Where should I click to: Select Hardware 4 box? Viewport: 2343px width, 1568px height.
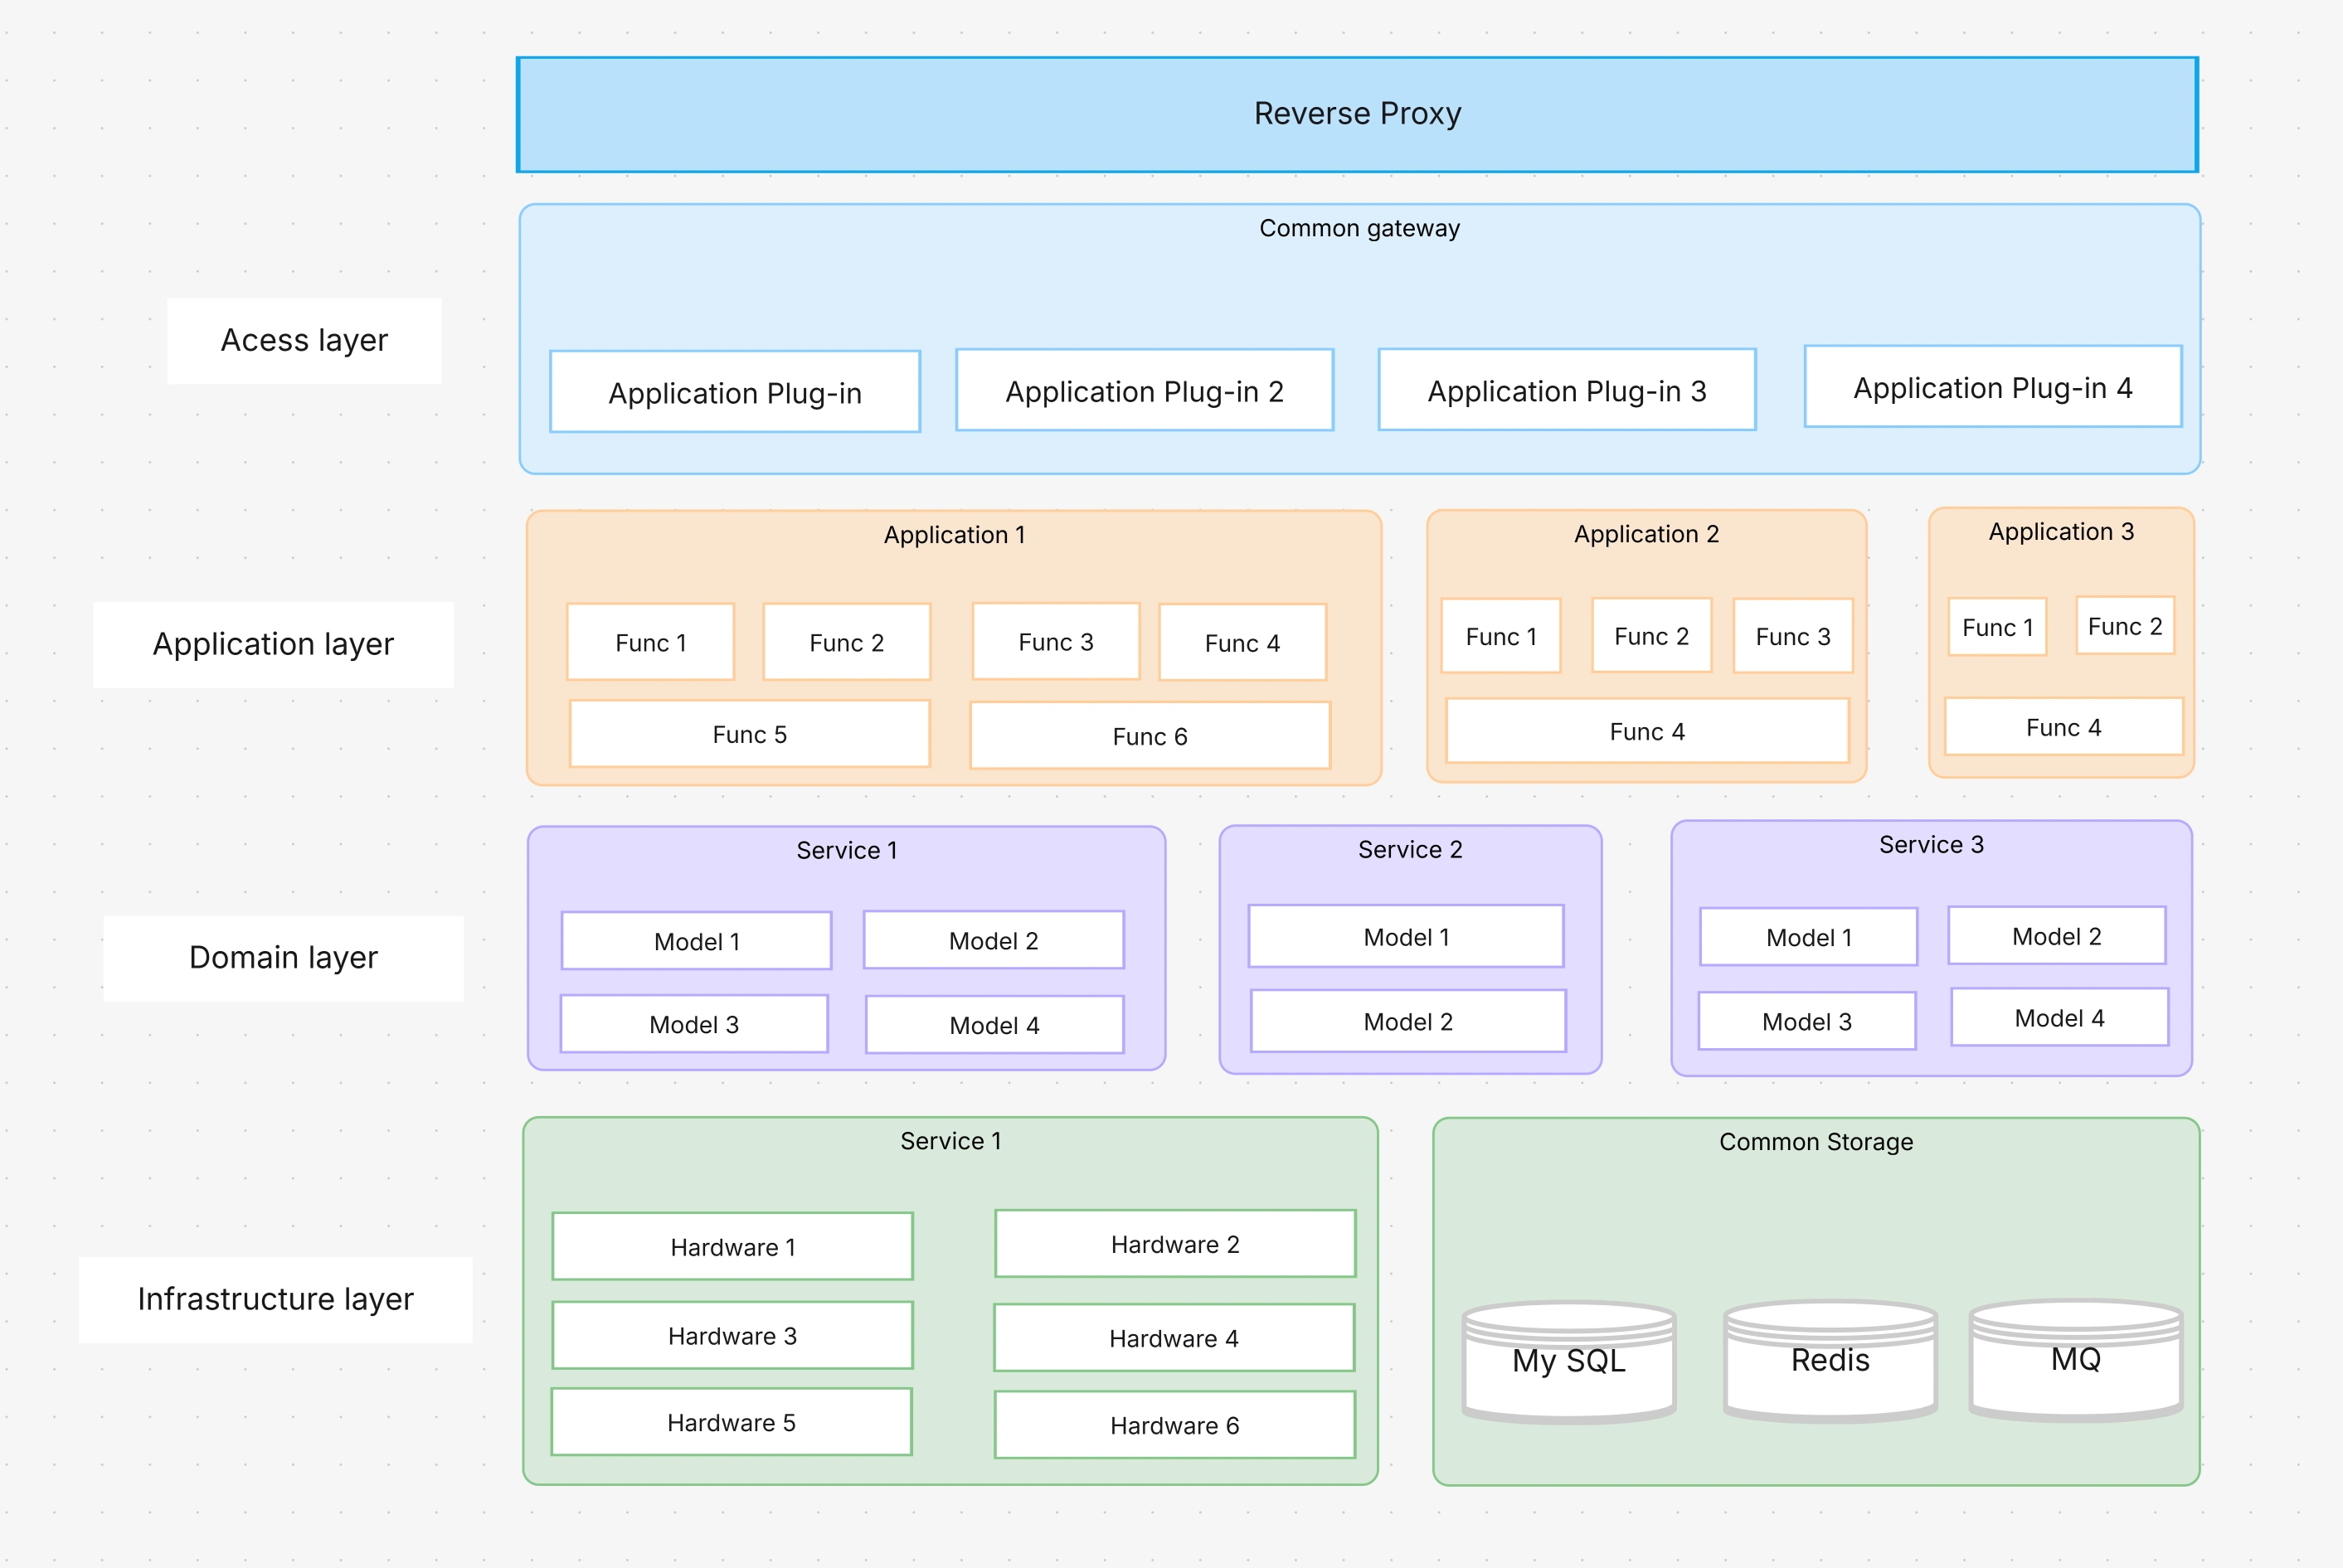(1173, 1338)
